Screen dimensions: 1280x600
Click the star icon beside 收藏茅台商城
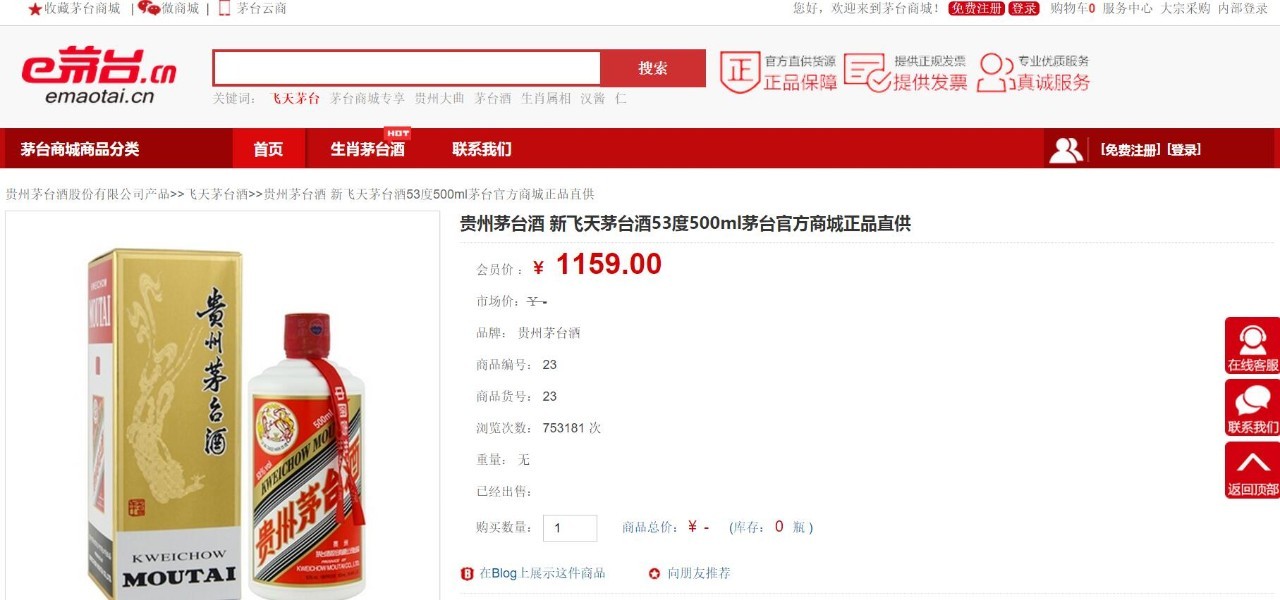(35, 9)
